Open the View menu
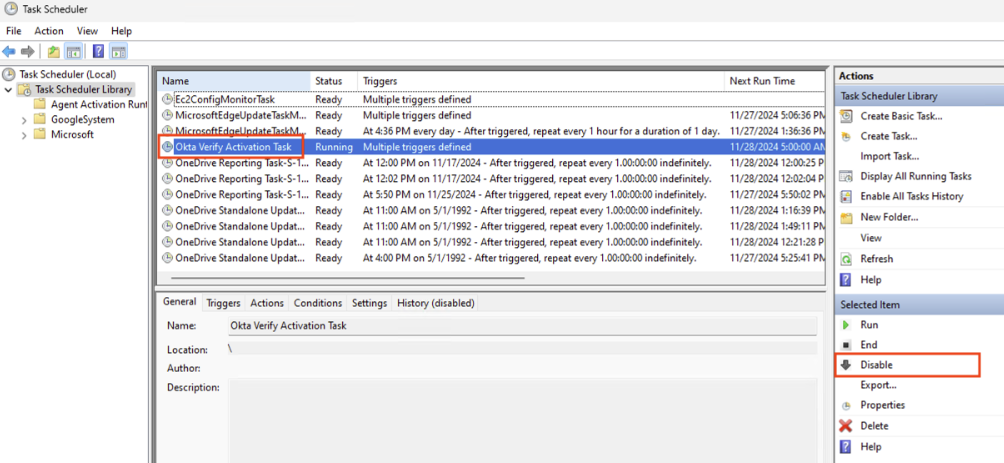Image resolution: width=1004 pixels, height=463 pixels. coord(87,31)
